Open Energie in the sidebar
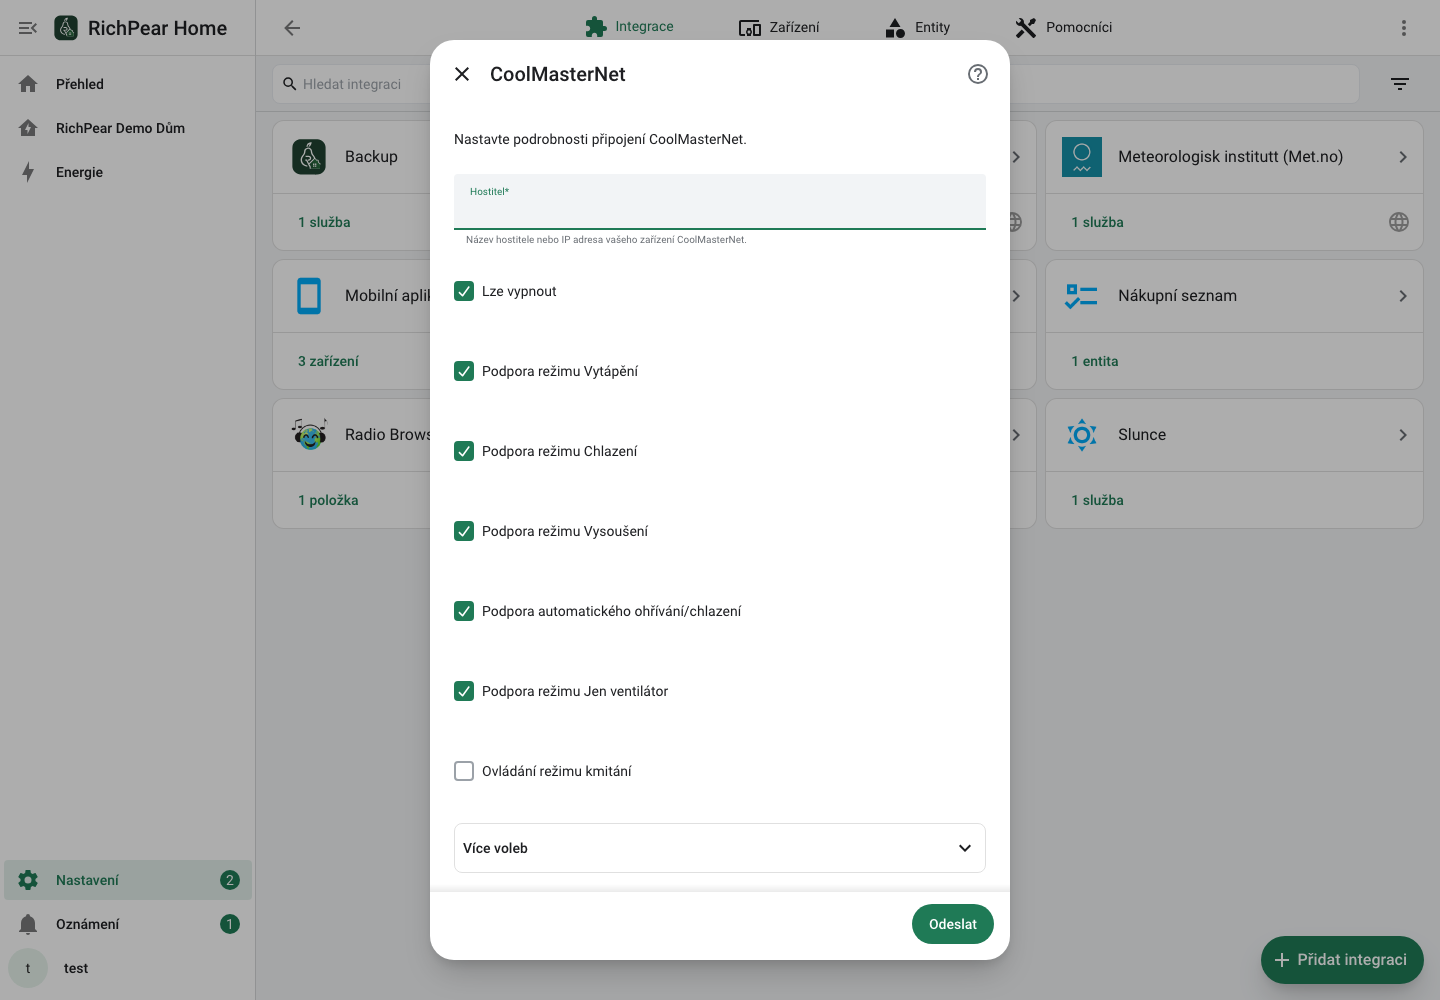This screenshot has height=1000, width=1440. [128, 172]
